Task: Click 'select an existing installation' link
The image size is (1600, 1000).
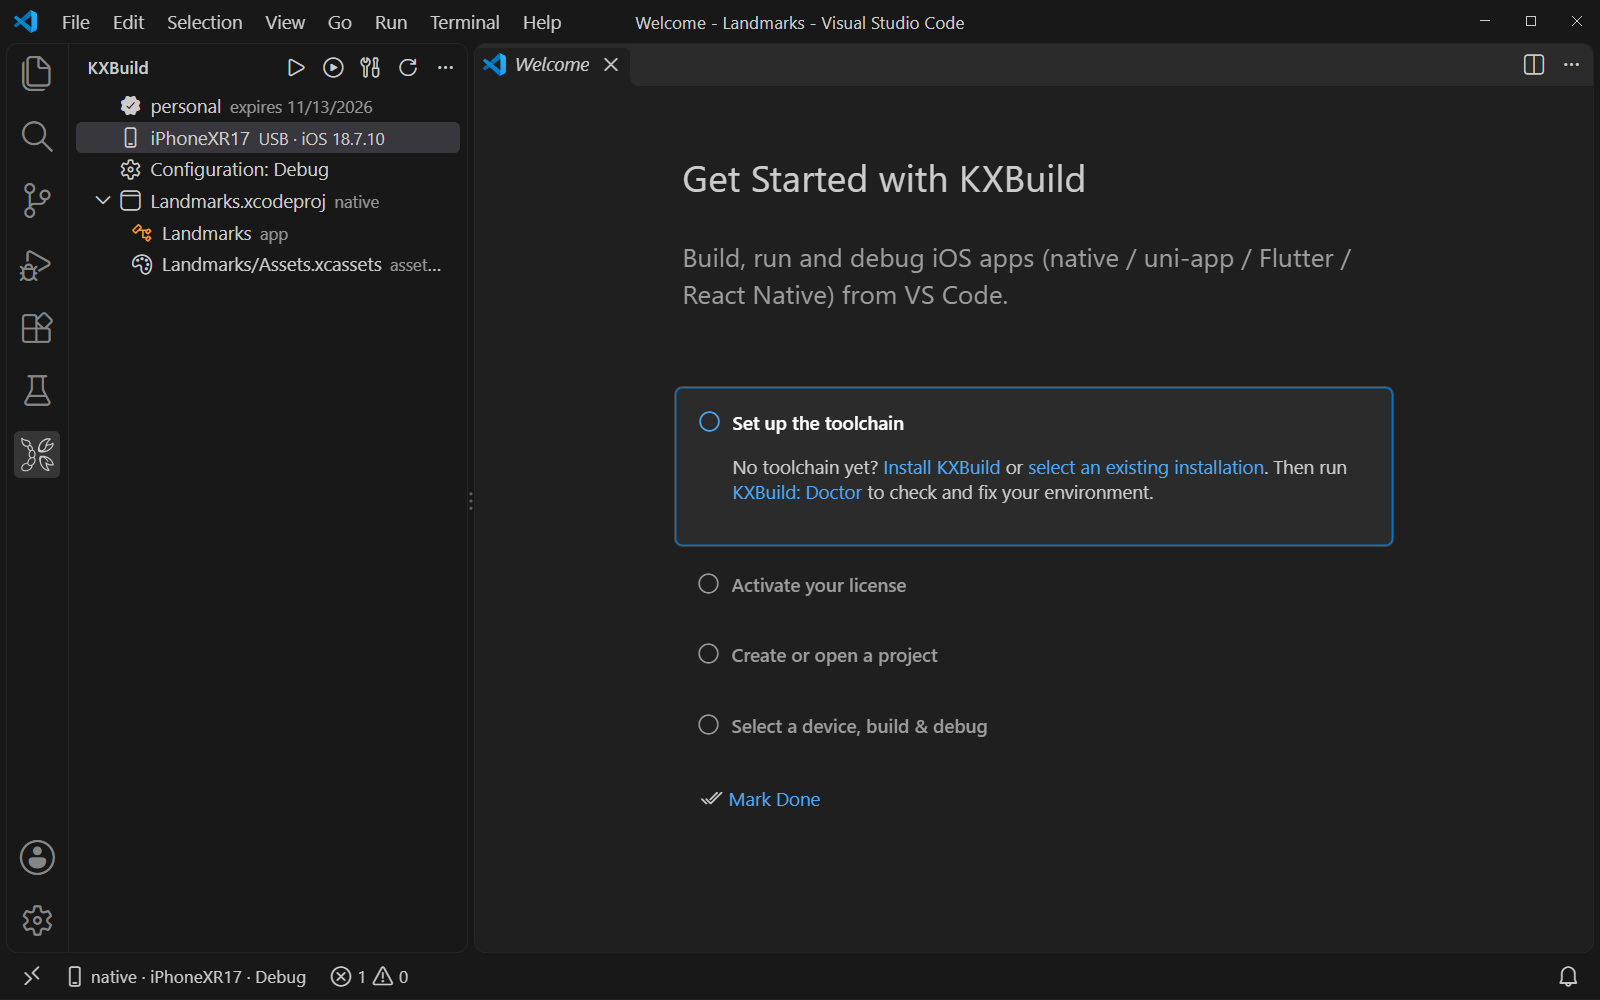Action: 1146,468
